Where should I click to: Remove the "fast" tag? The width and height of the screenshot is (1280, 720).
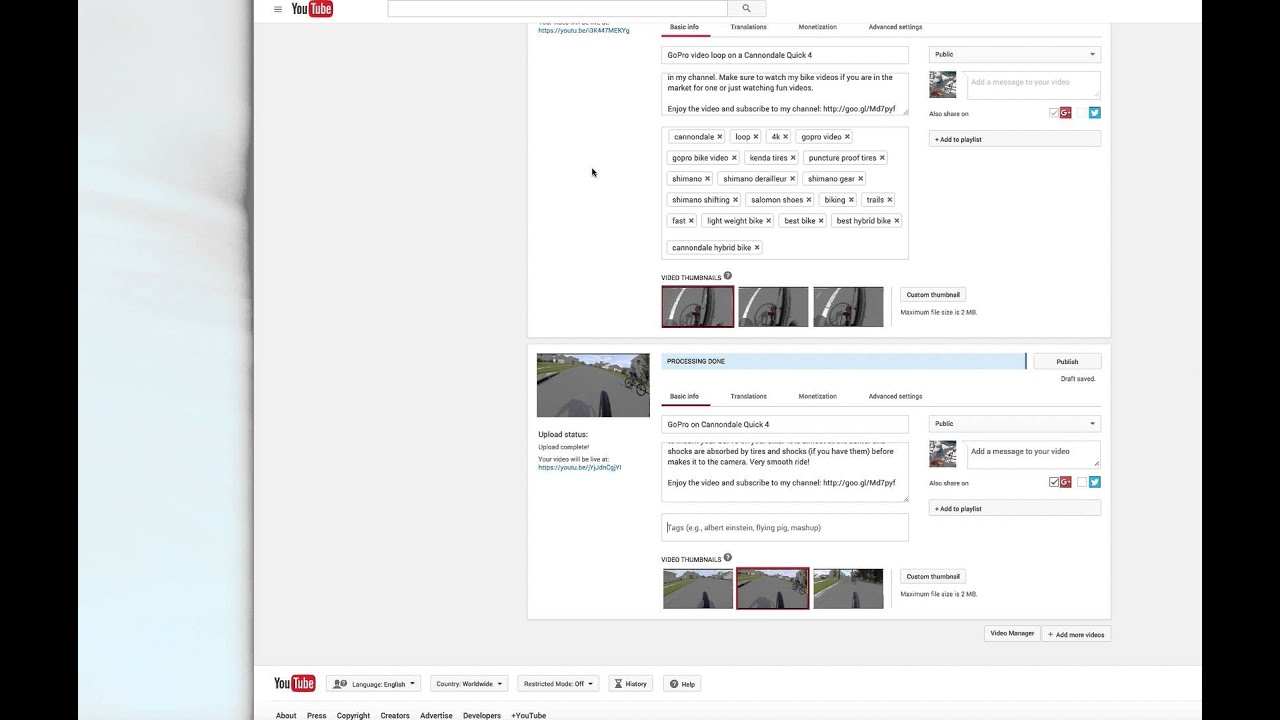point(691,221)
